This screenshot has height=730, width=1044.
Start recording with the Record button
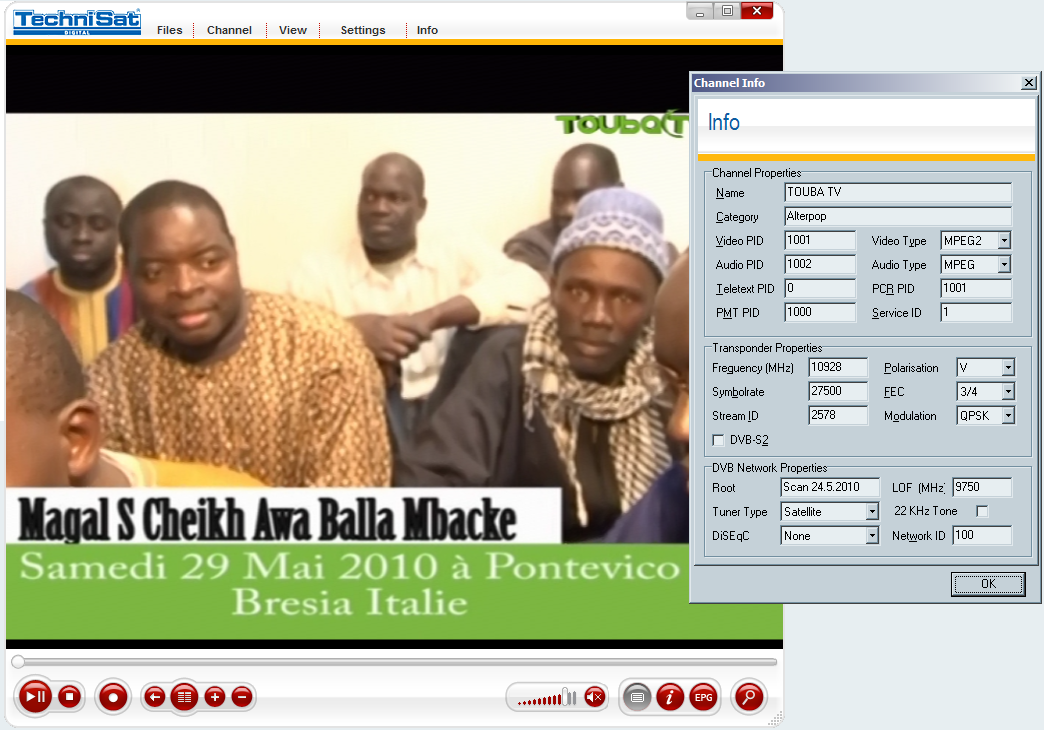[113, 697]
